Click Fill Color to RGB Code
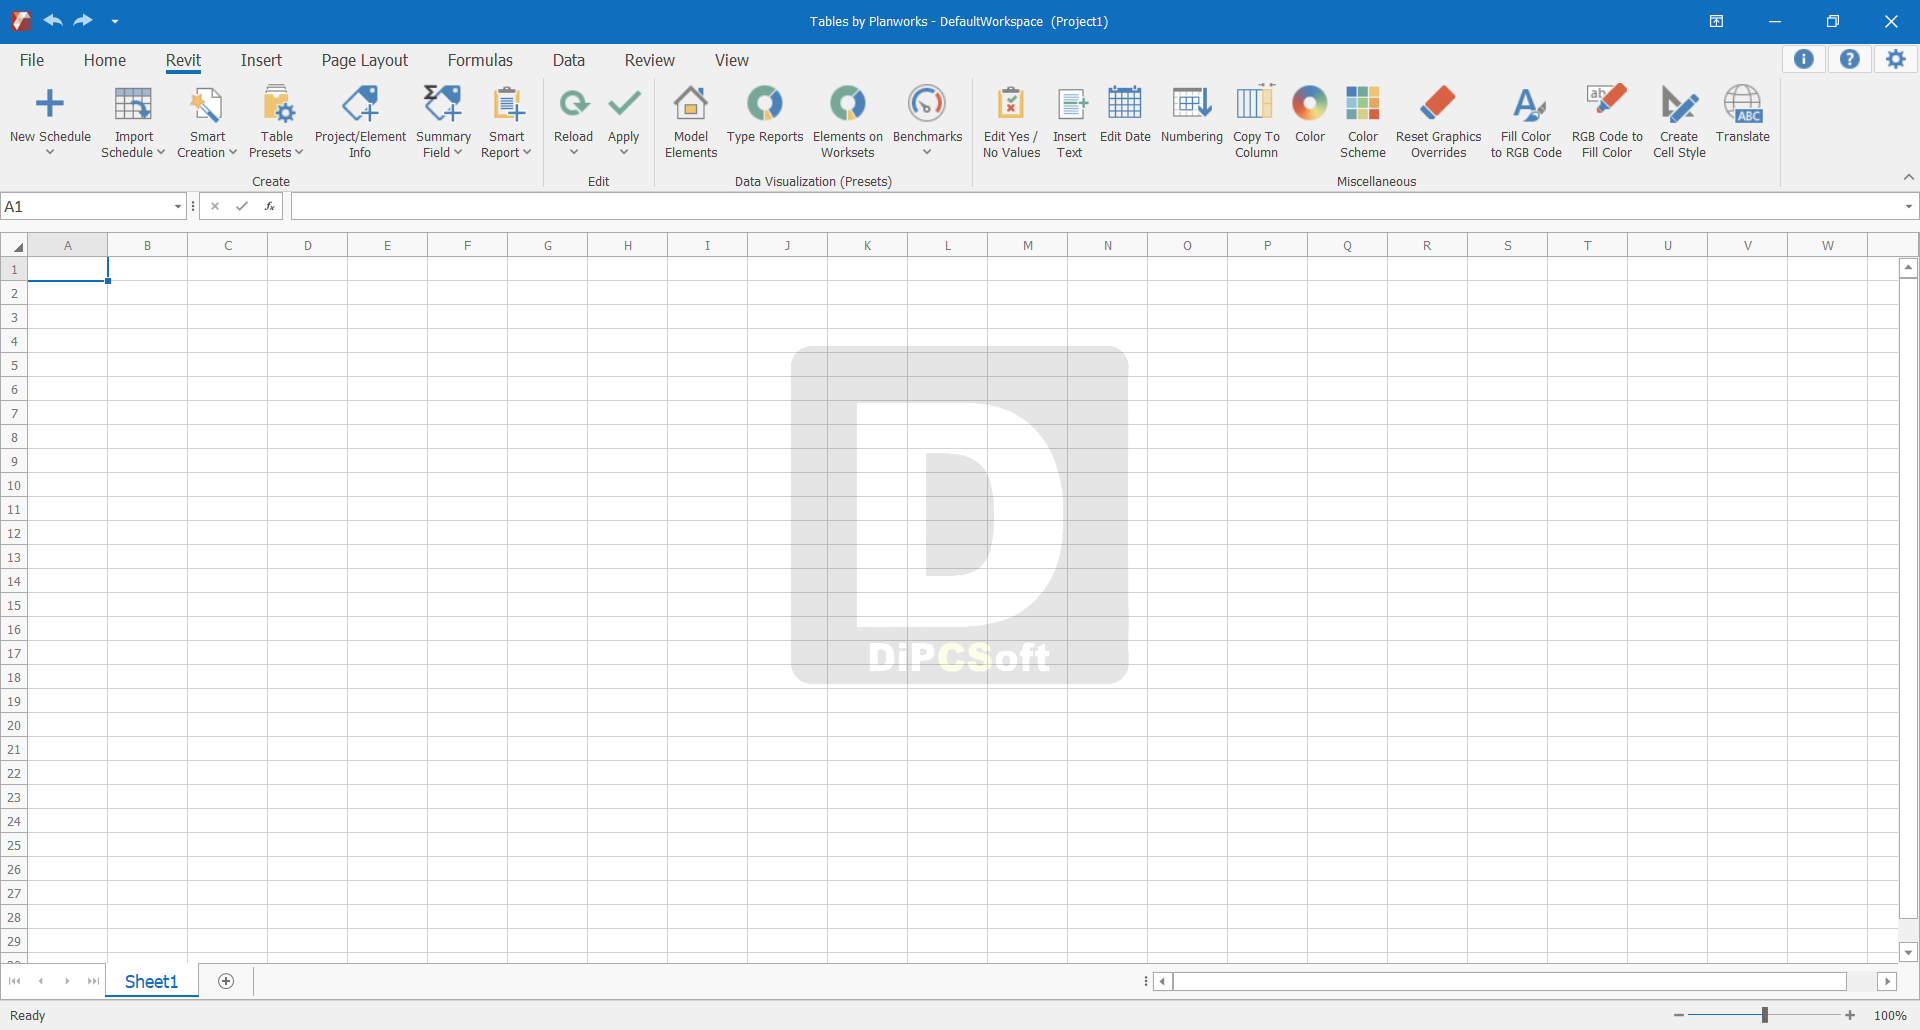This screenshot has width=1920, height=1030. click(x=1526, y=122)
